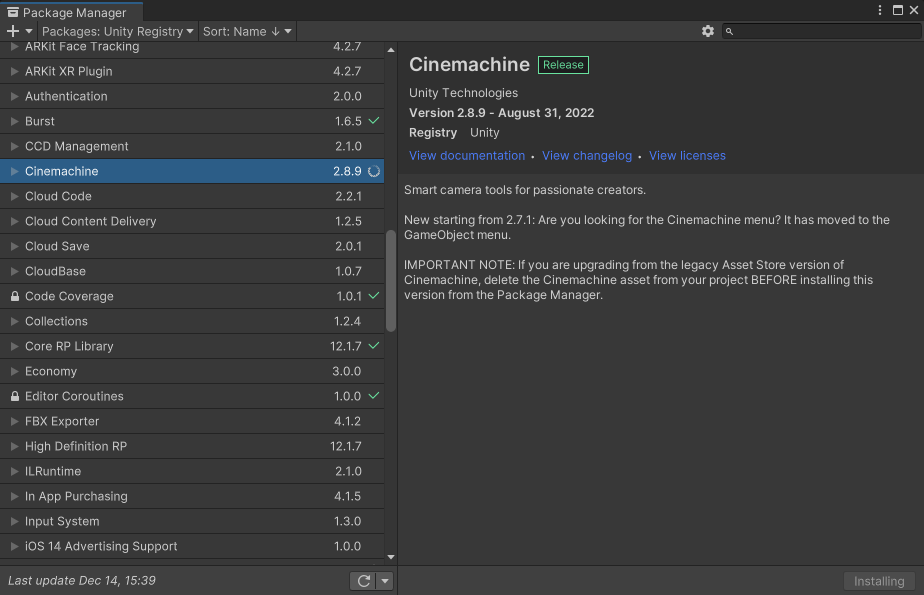The image size is (924, 595).
Task: Click the lock icon beside Code Coverage
Action: [x=14, y=297]
